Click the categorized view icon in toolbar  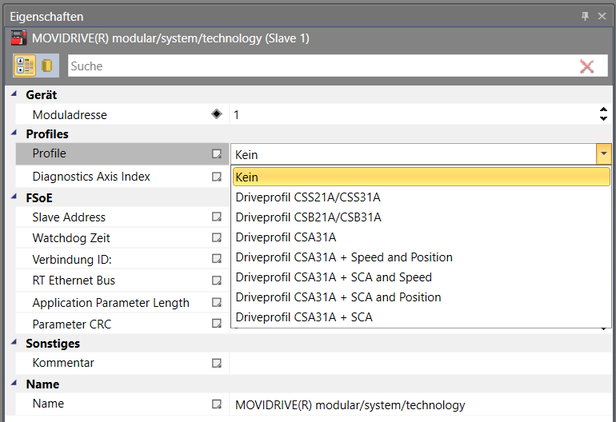click(x=24, y=66)
